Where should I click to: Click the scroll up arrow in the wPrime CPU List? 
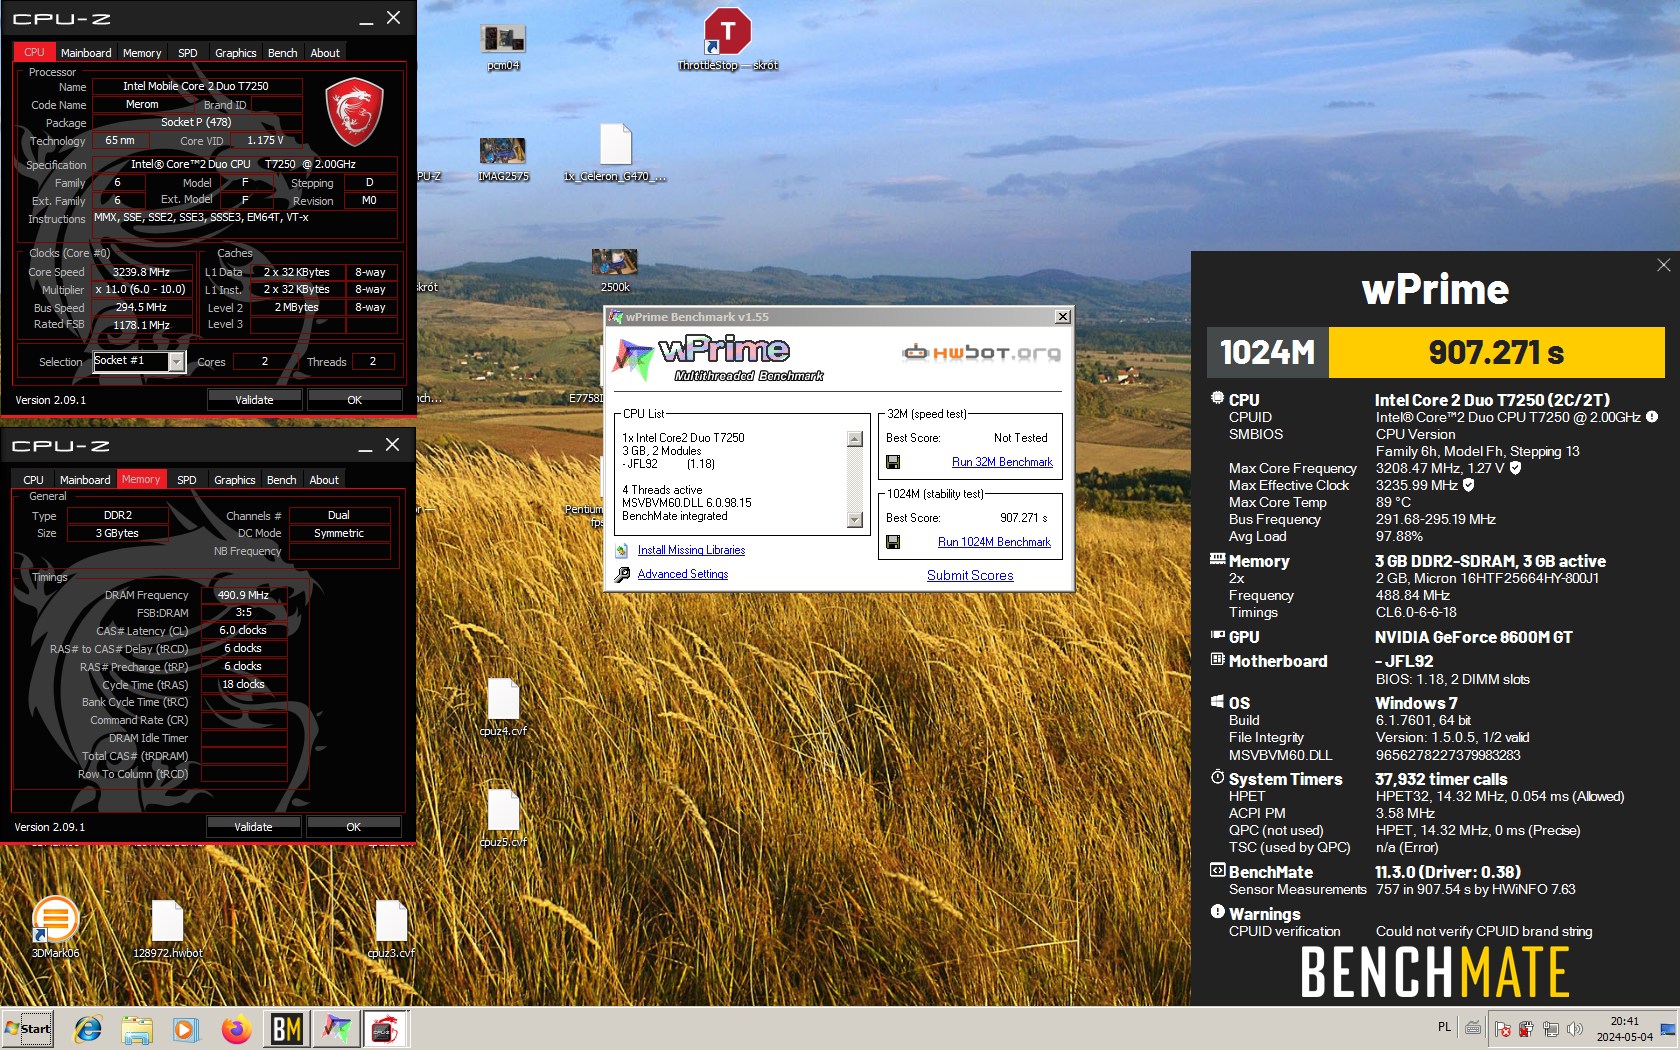pos(854,439)
